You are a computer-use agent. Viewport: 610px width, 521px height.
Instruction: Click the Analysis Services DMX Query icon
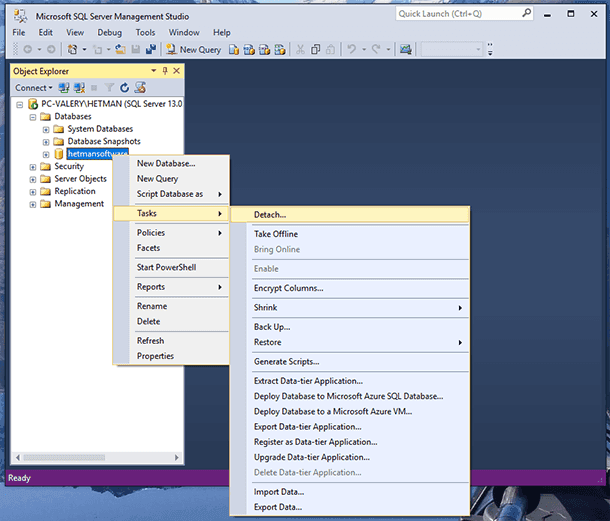coord(265,49)
